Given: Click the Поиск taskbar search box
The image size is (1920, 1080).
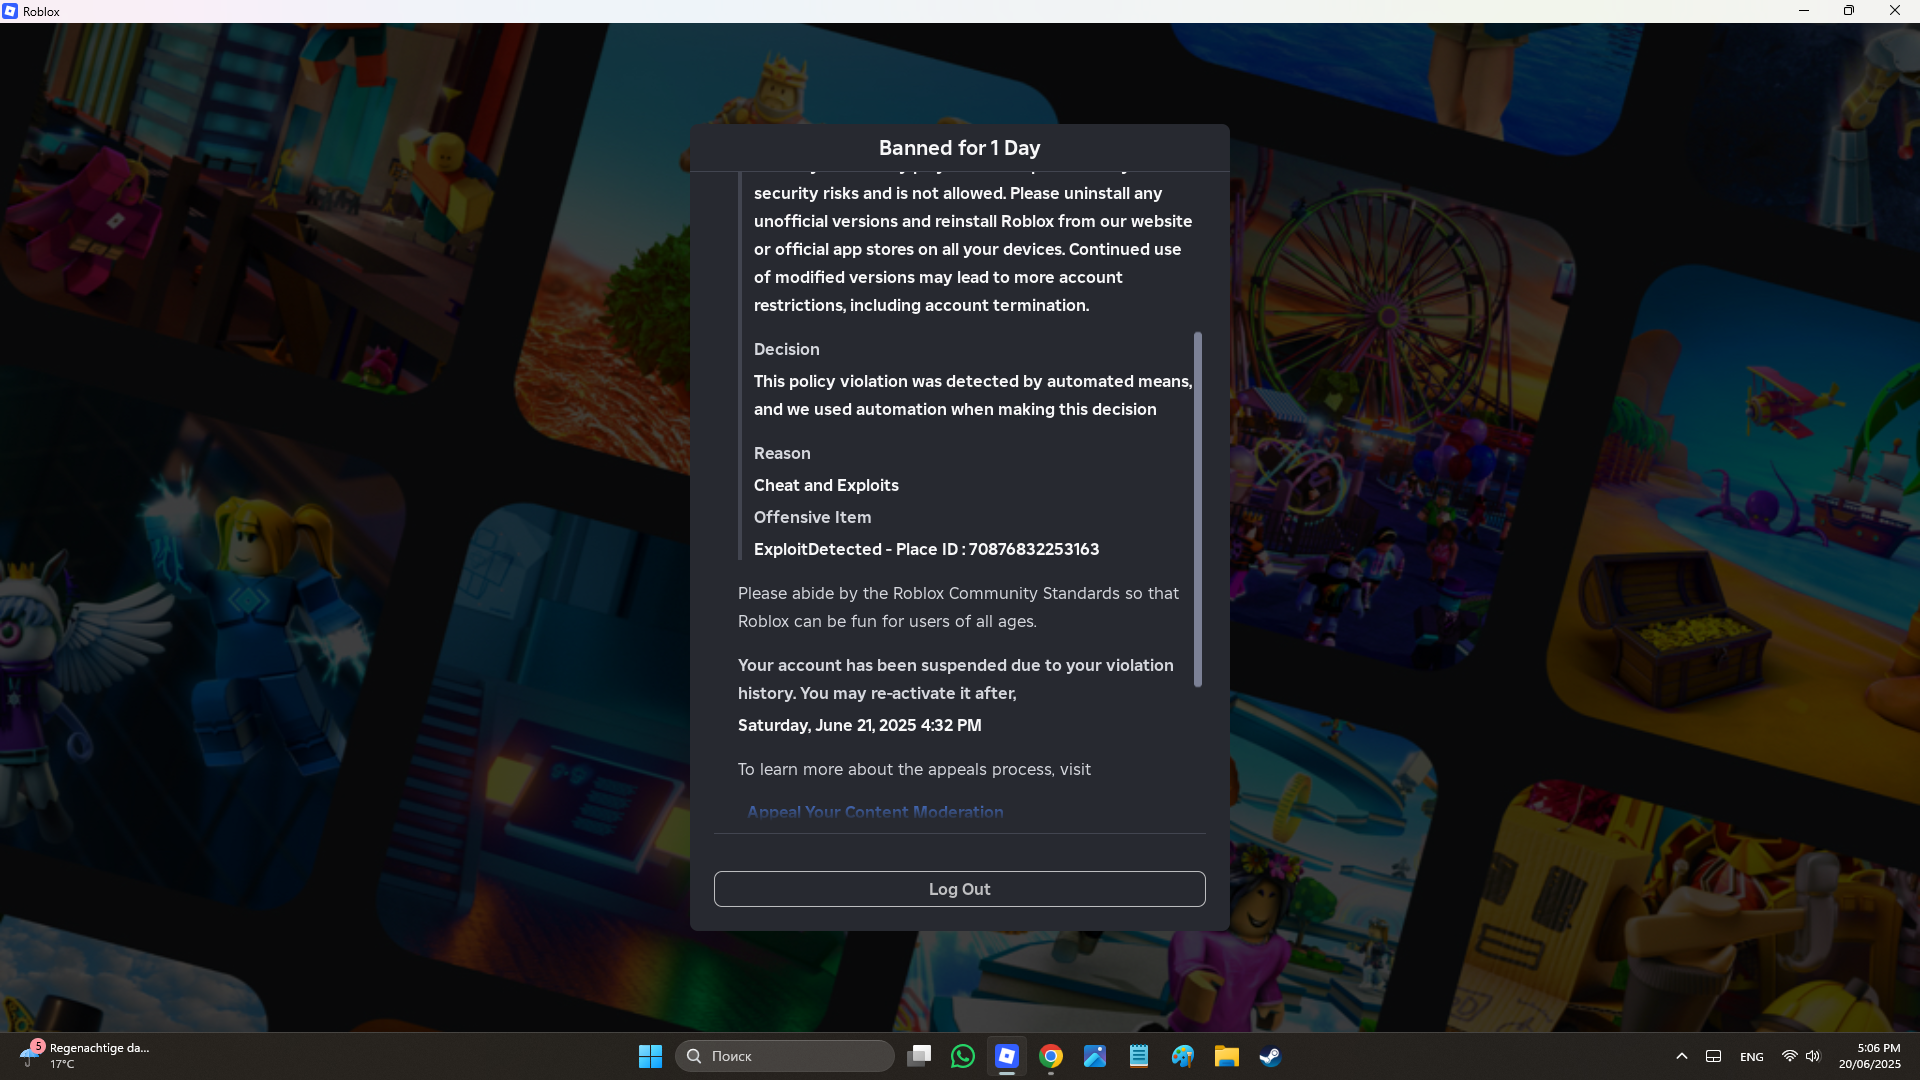Looking at the screenshot, I should pyautogui.click(x=785, y=1056).
